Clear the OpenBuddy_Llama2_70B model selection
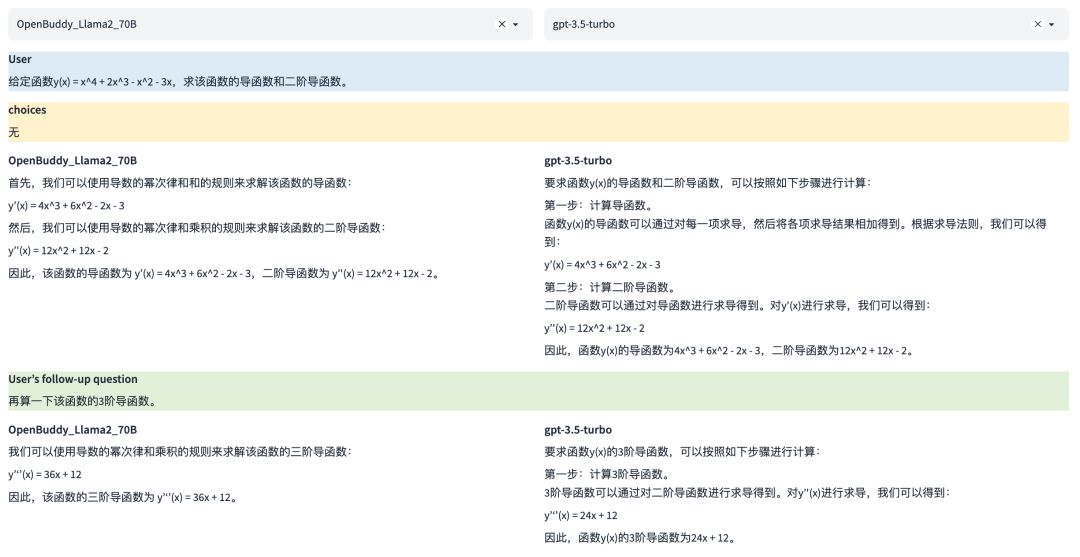This screenshot has width=1080, height=557. (x=501, y=24)
